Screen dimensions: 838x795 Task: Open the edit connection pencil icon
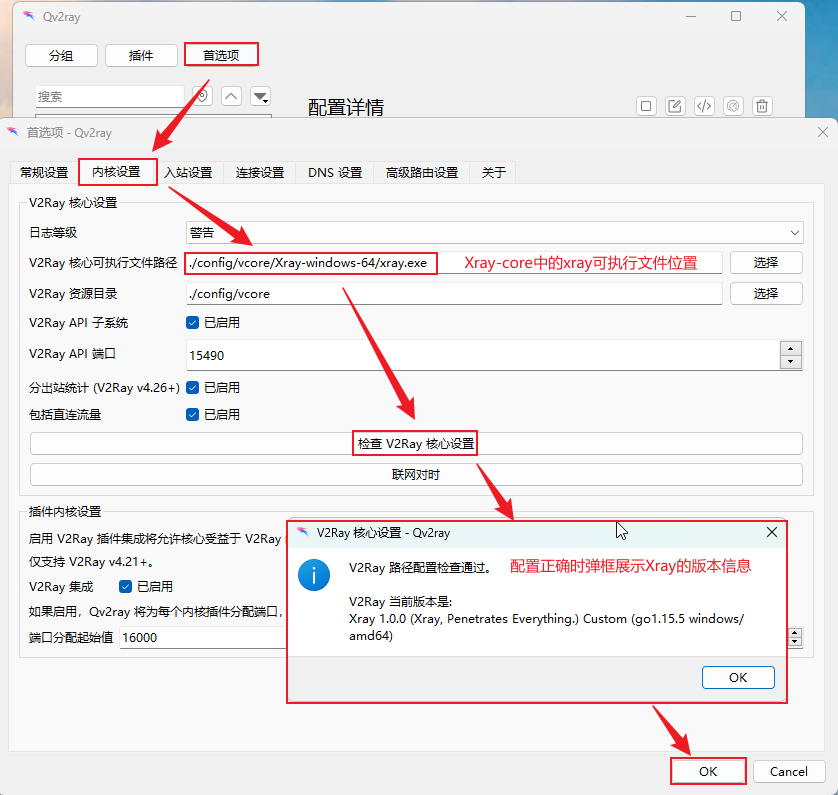[675, 106]
